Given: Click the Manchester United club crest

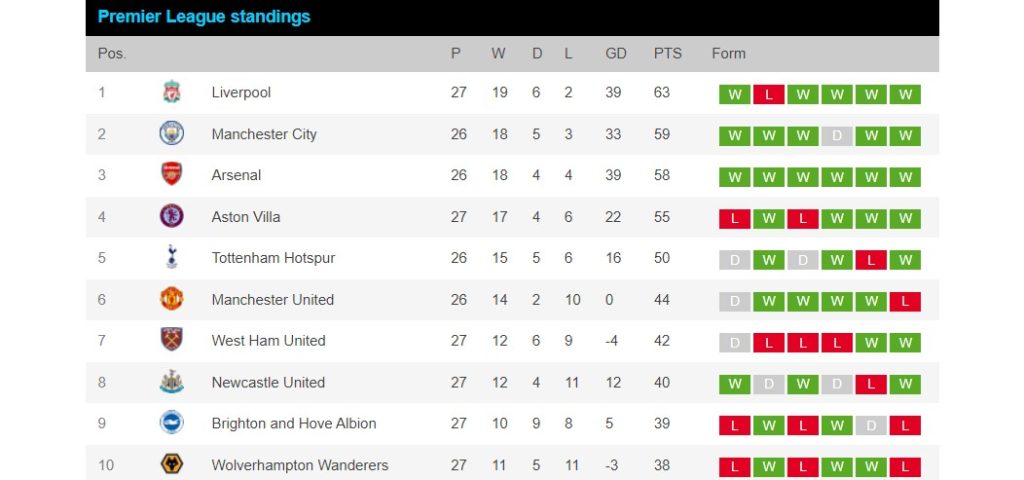Looking at the screenshot, I should [172, 299].
